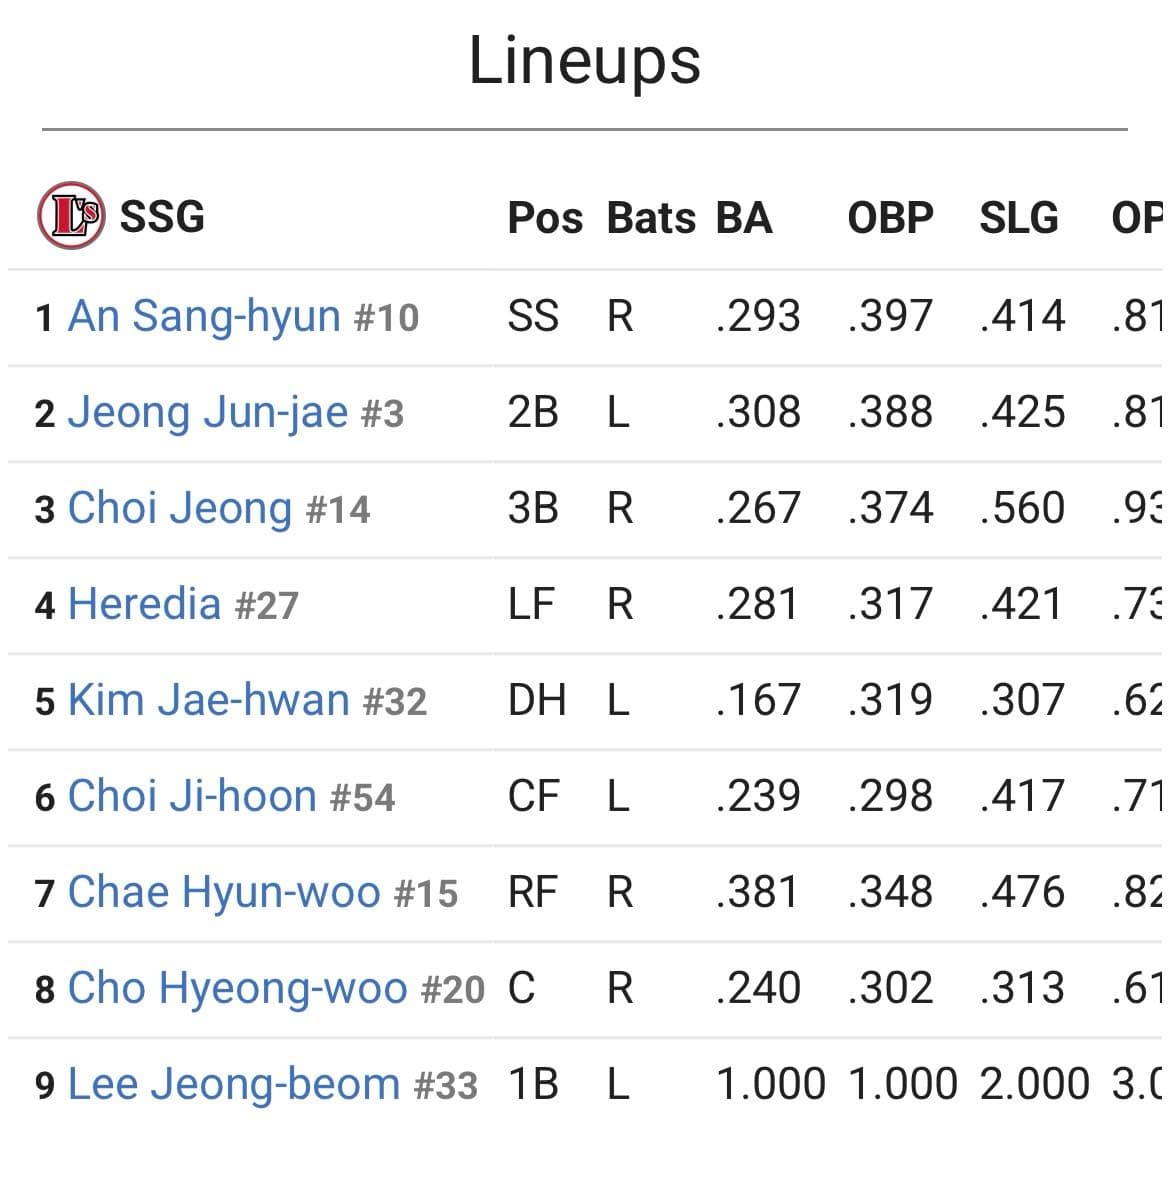
Task: Click the BA column header
Action: 744,218
